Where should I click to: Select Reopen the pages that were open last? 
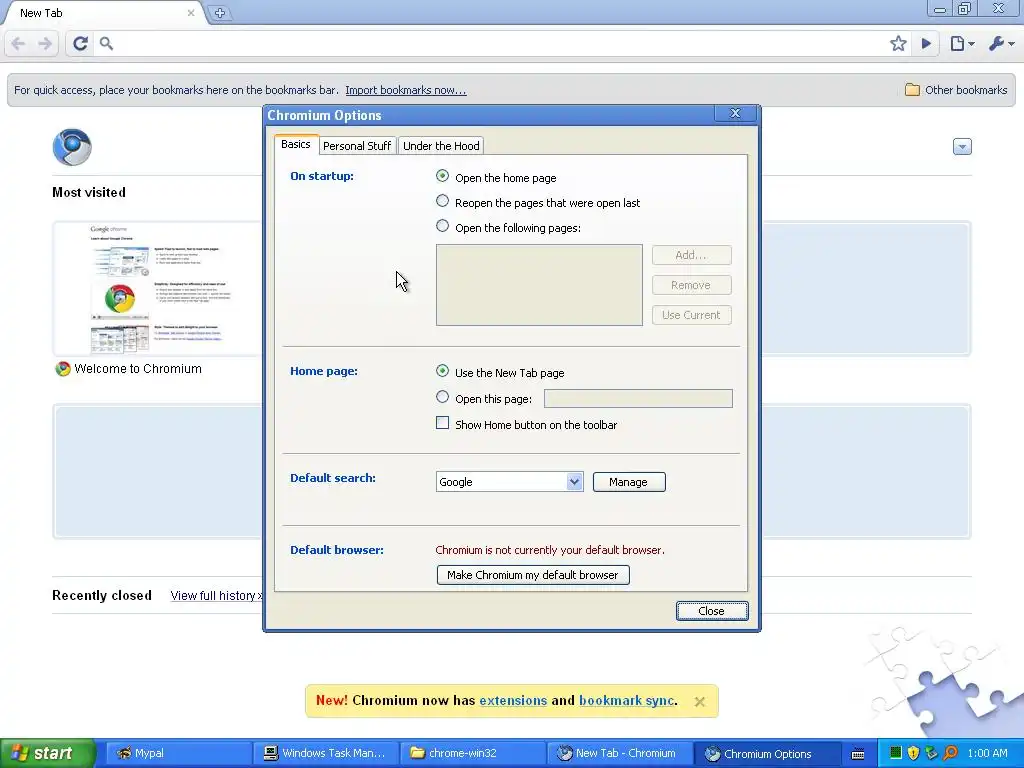tap(442, 200)
